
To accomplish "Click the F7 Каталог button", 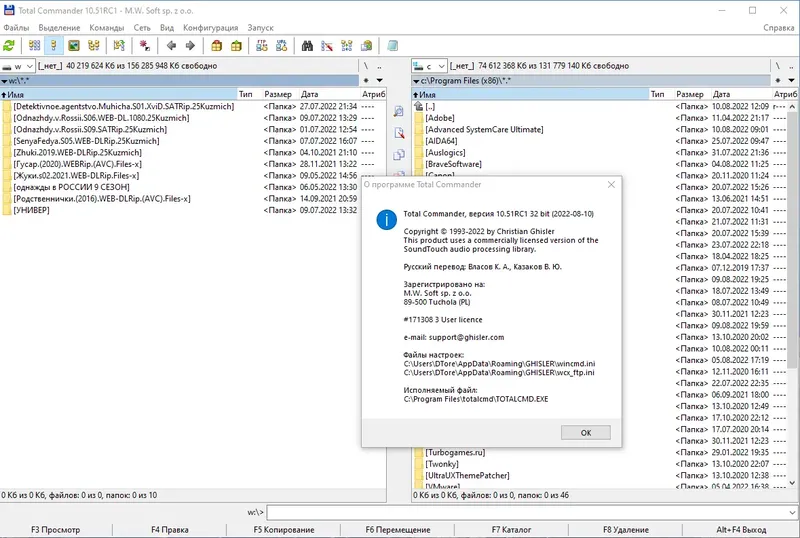I will pos(511,530).
